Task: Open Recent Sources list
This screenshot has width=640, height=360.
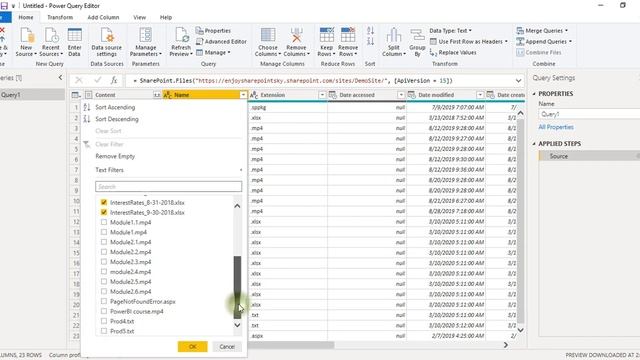Action: [51, 42]
